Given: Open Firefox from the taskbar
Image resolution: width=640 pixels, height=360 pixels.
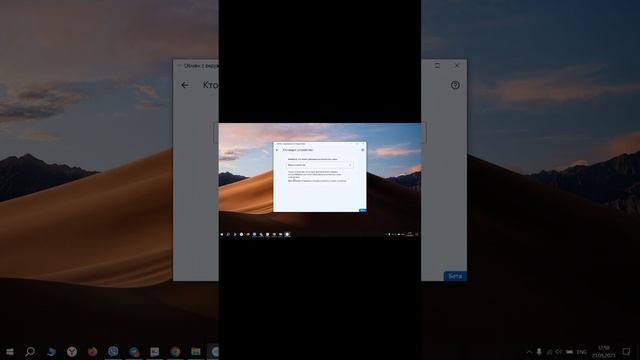Looking at the screenshot, I should (x=93, y=351).
